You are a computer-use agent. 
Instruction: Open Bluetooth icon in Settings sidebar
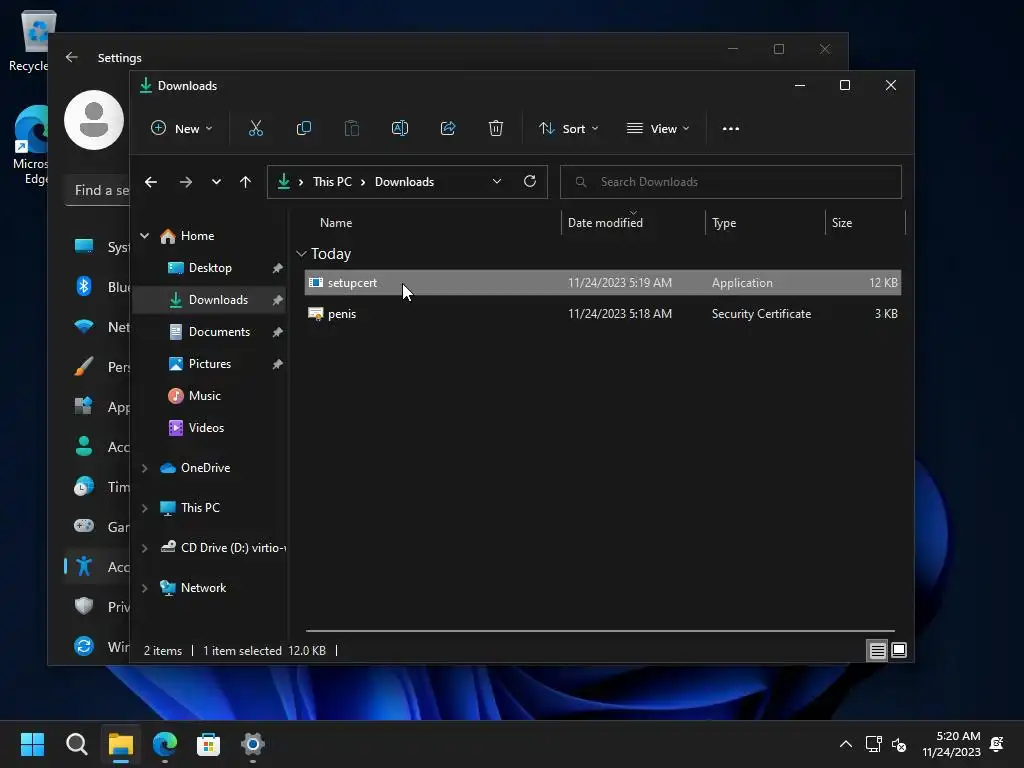84,286
